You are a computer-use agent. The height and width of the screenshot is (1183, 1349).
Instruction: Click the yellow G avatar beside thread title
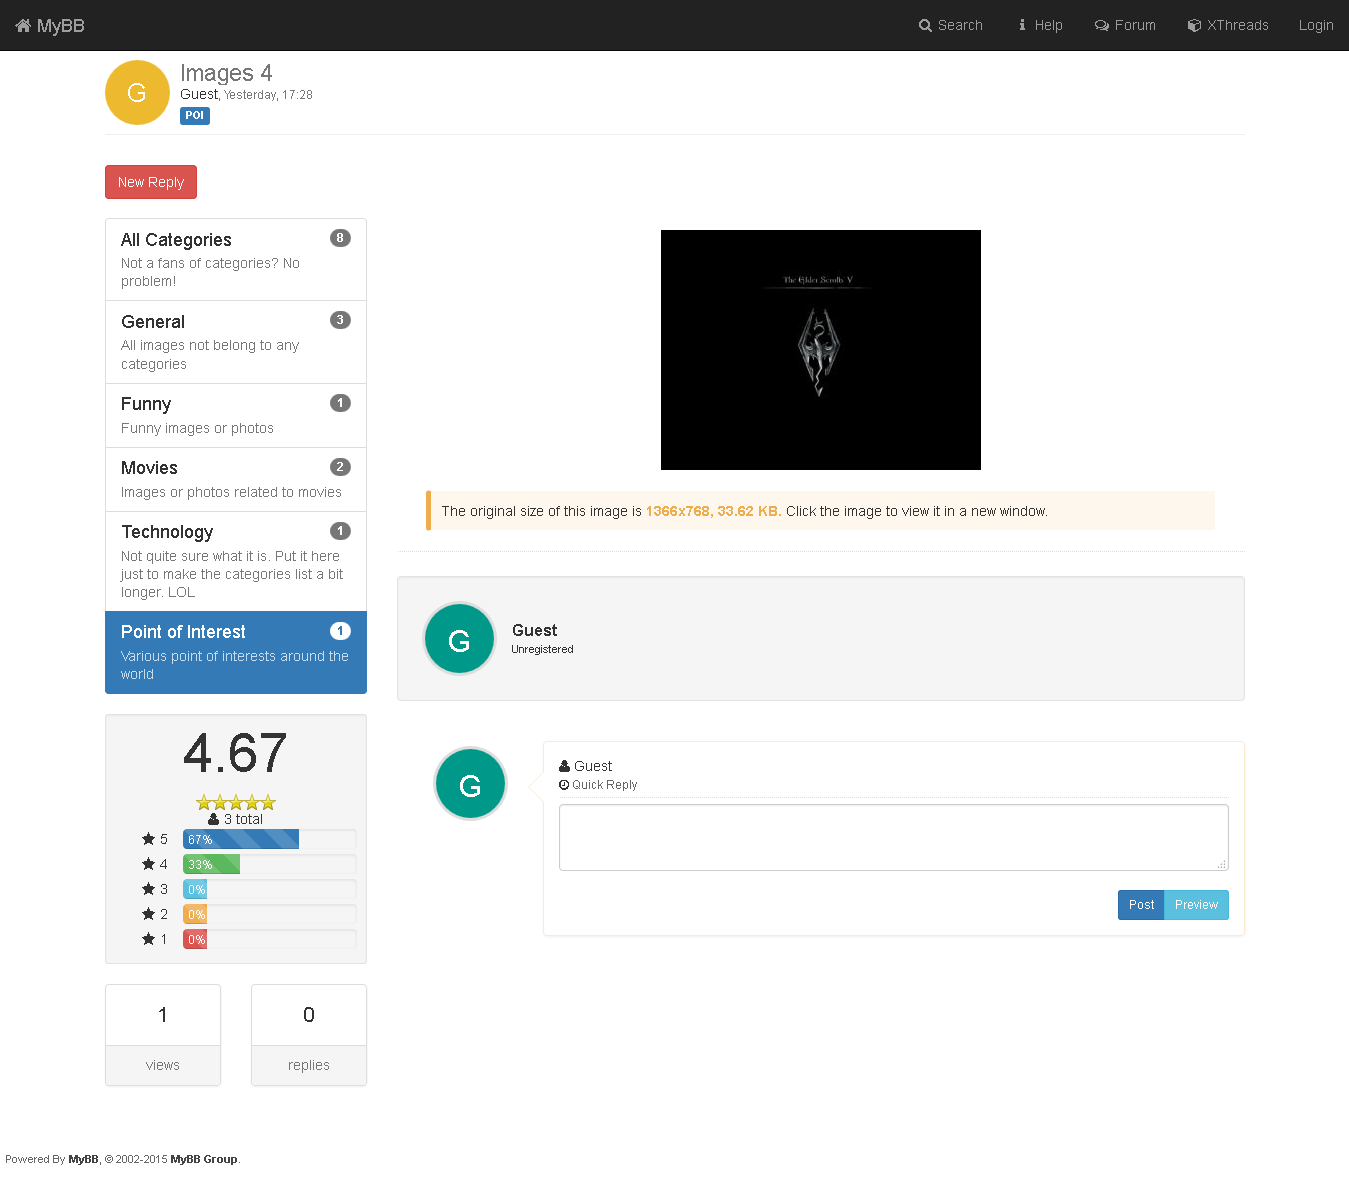point(137,93)
